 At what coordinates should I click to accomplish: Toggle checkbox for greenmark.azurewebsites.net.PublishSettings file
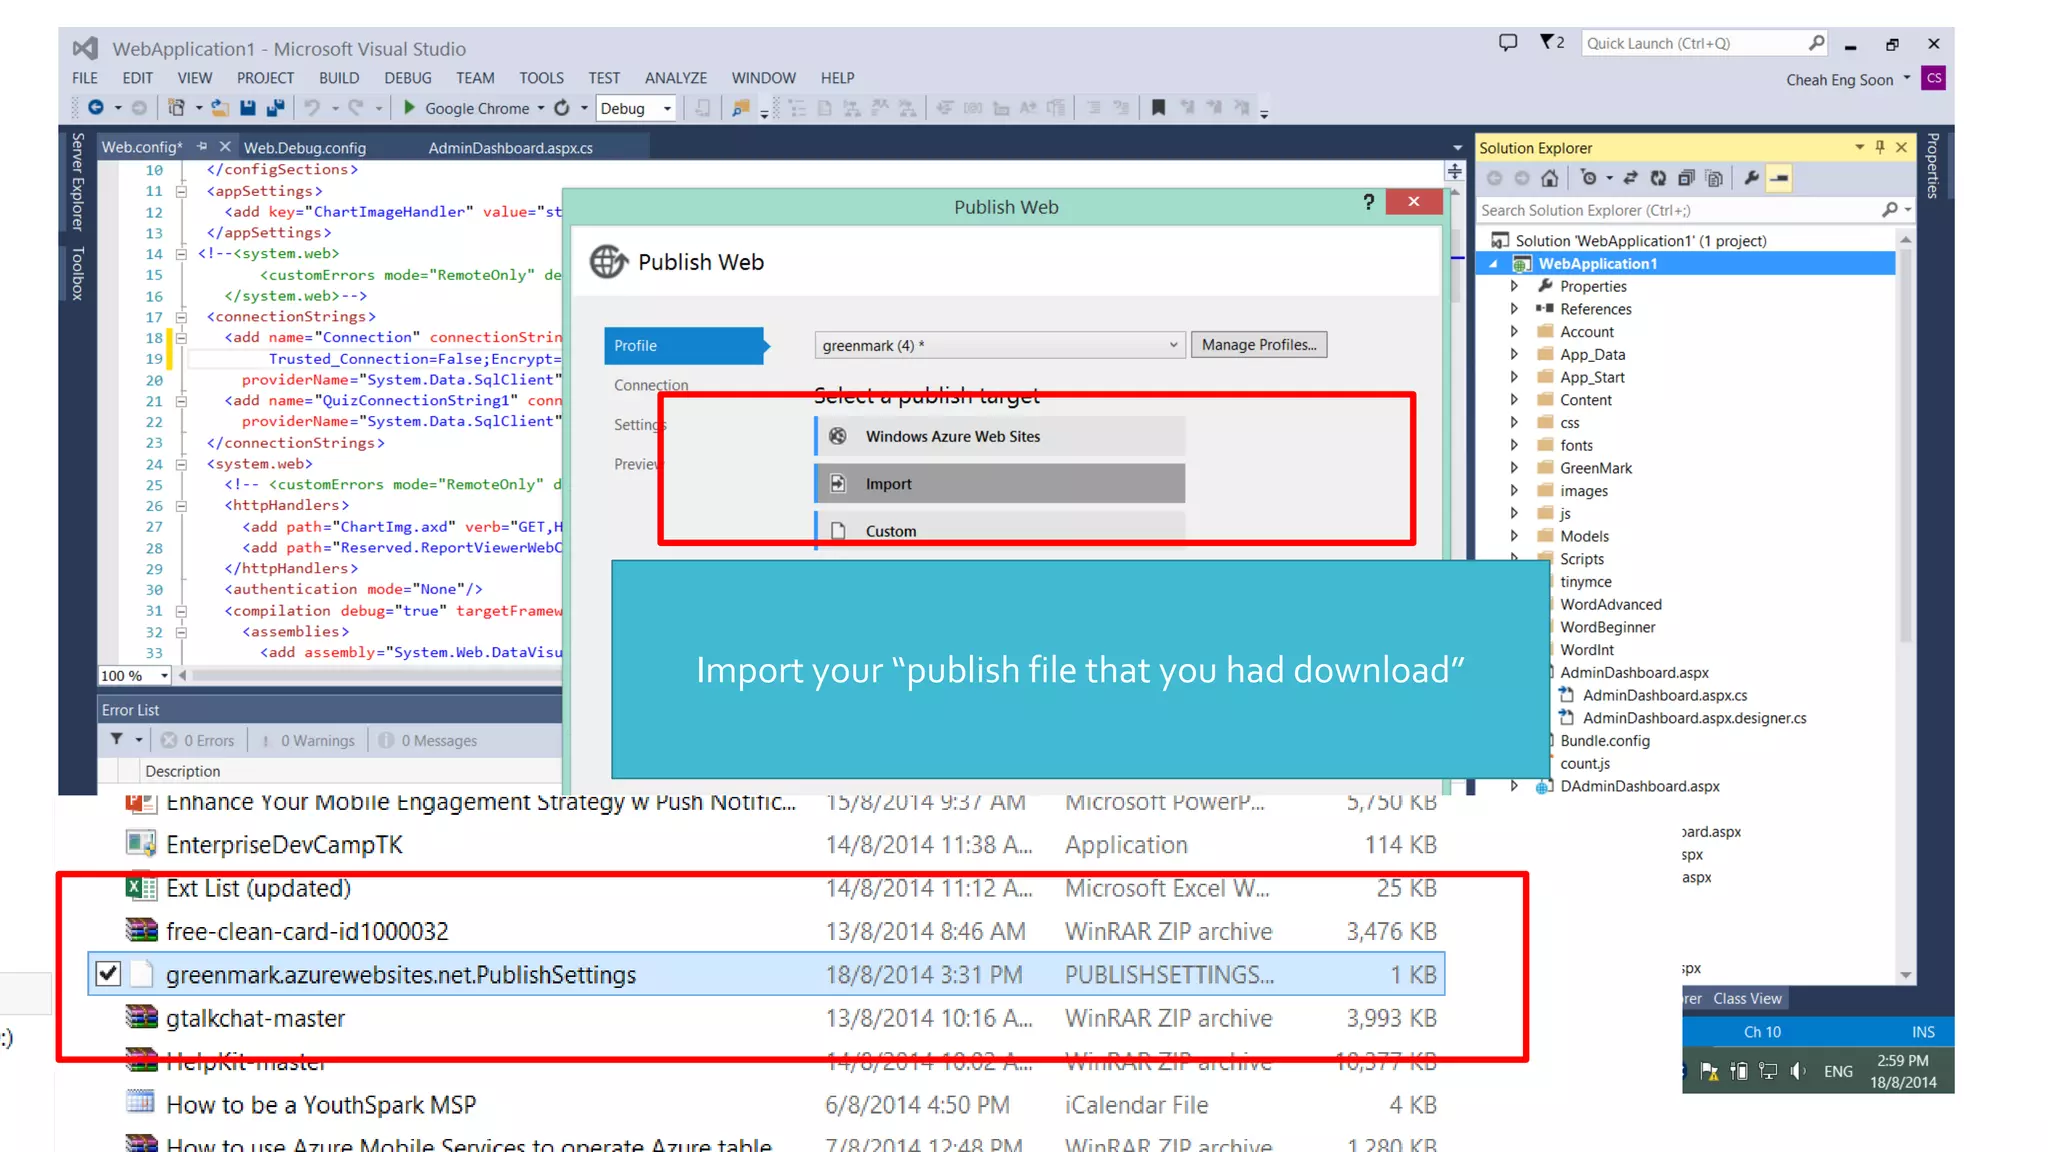point(108,974)
